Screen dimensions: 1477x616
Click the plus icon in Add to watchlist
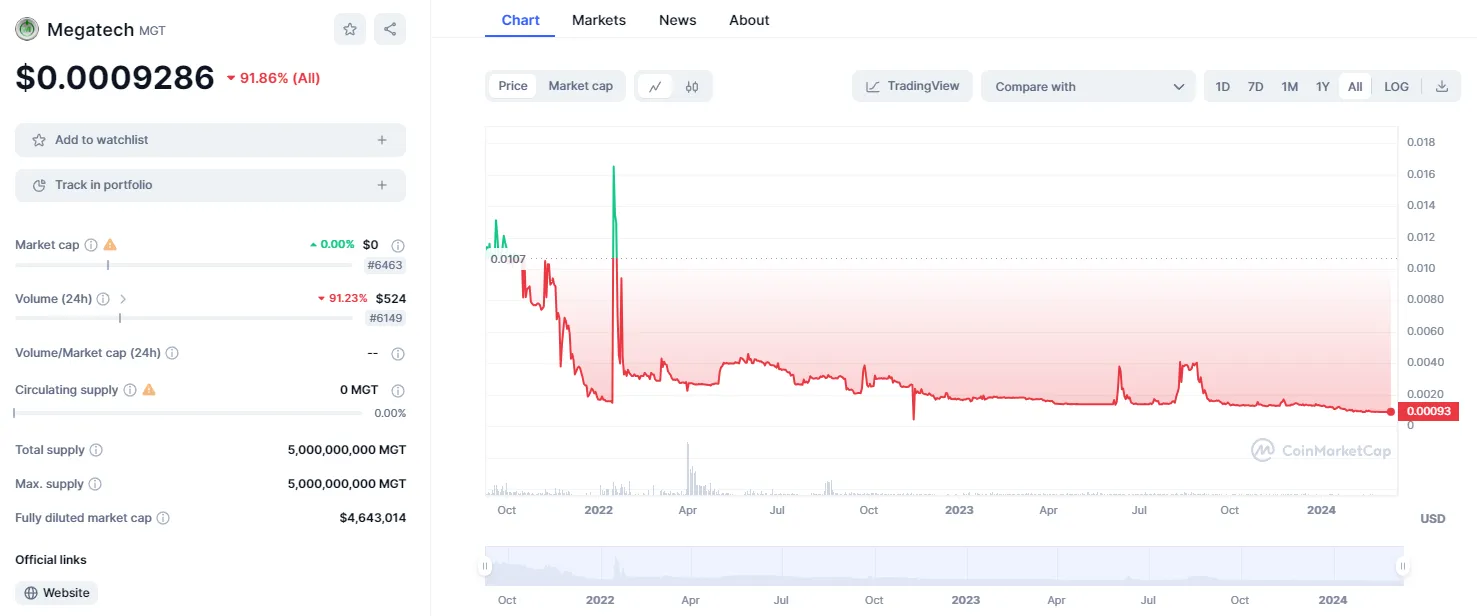click(x=382, y=140)
